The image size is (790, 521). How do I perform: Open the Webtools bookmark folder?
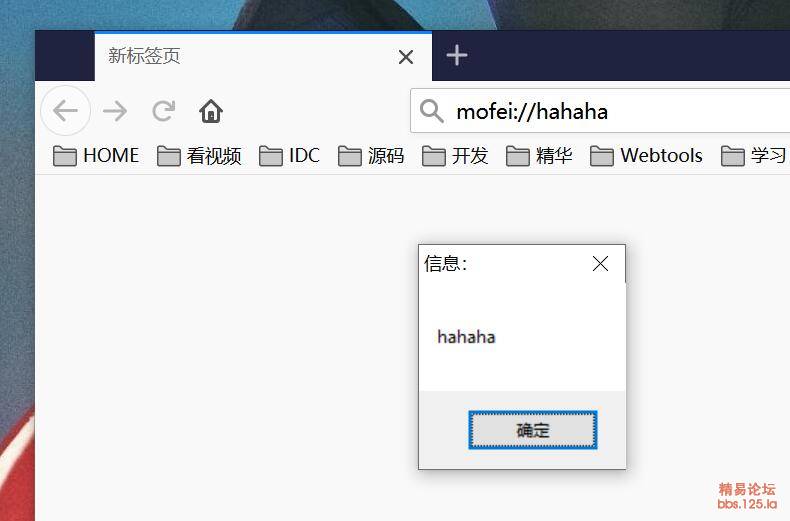click(x=646, y=156)
